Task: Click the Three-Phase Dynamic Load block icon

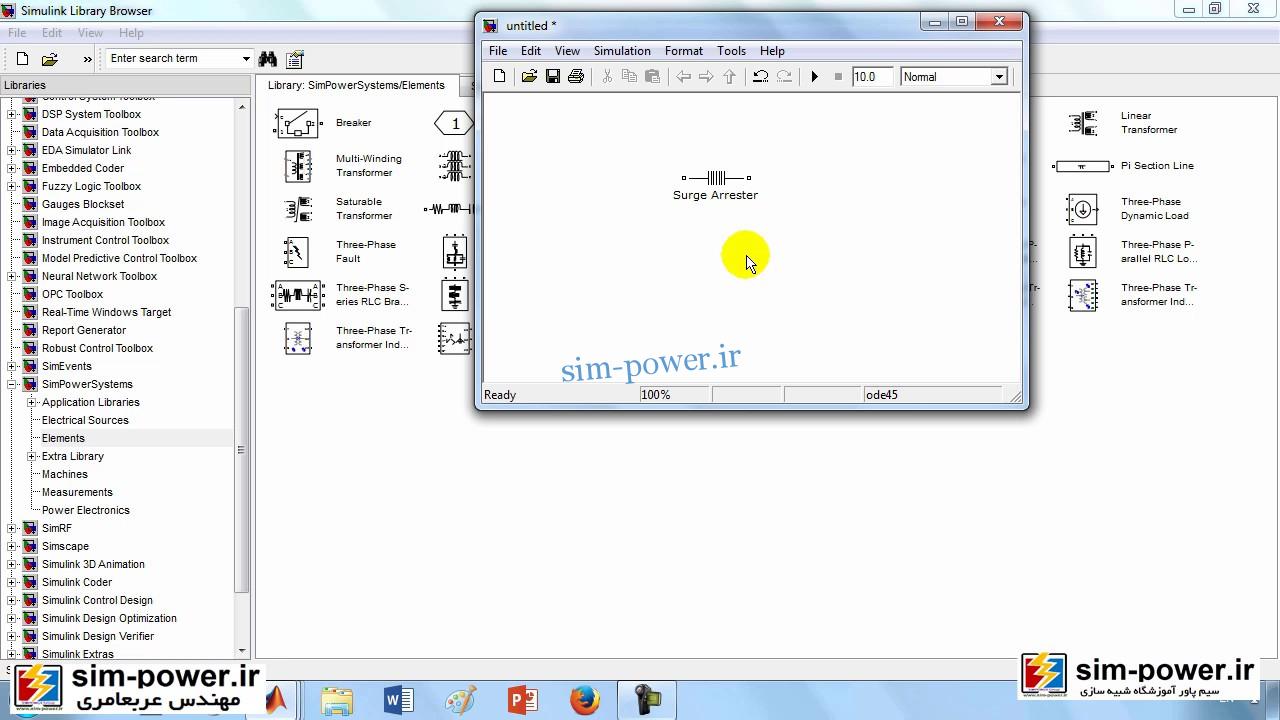Action: [x=1082, y=209]
